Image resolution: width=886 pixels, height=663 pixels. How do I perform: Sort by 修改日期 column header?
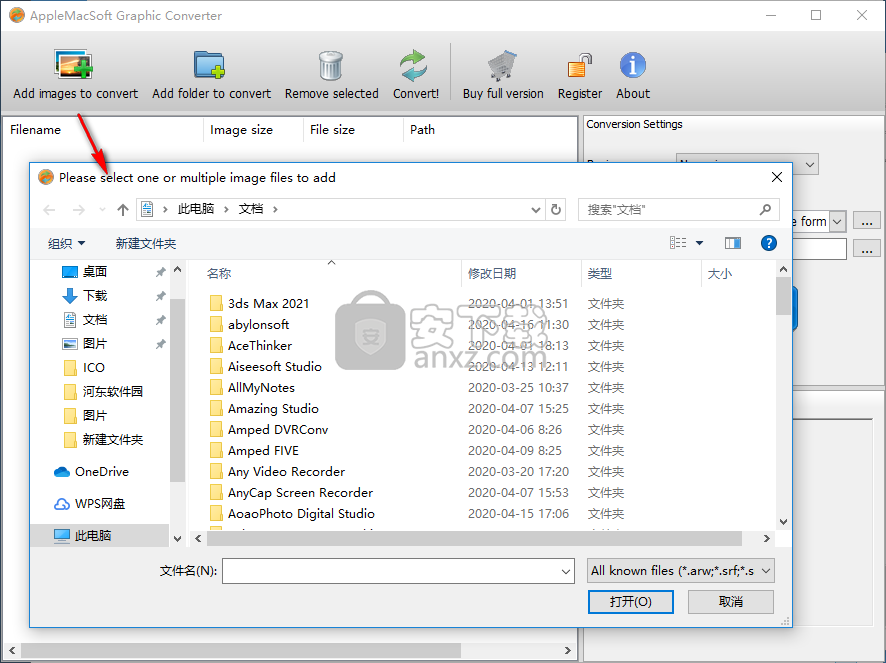click(492, 274)
